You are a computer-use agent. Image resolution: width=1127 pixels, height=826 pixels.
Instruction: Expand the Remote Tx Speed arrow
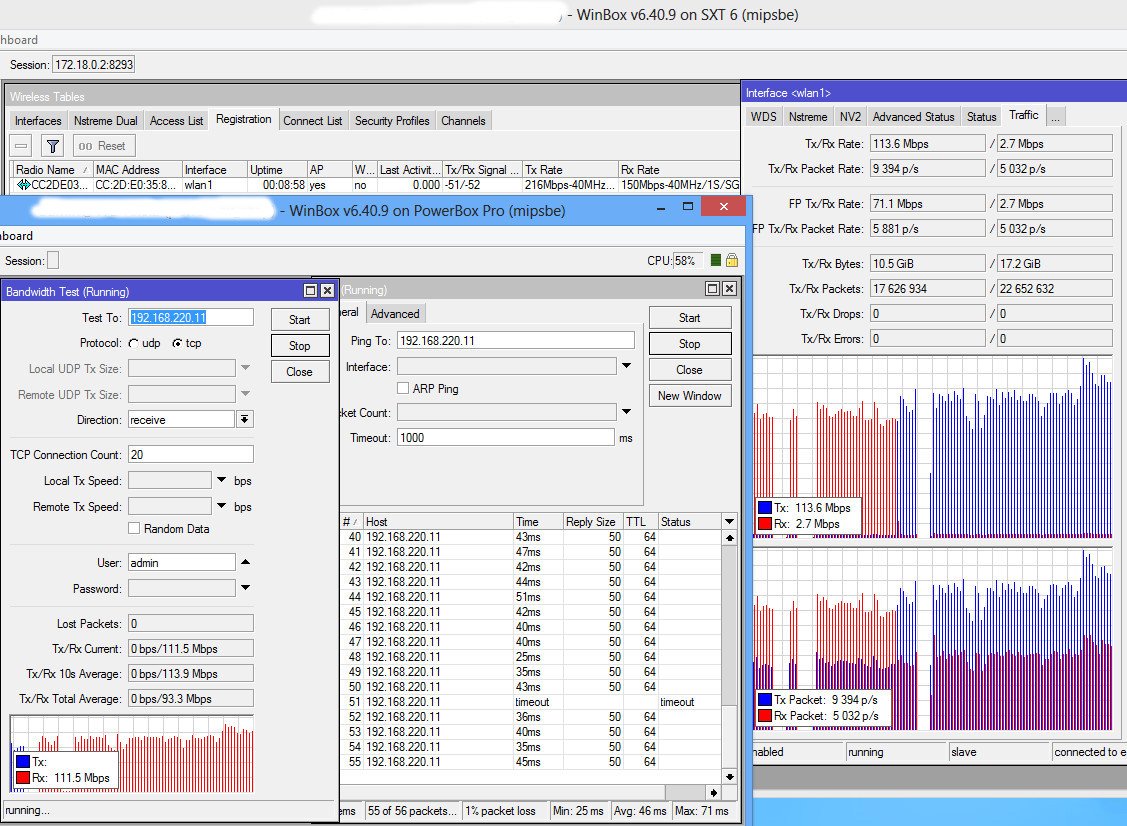(221, 506)
